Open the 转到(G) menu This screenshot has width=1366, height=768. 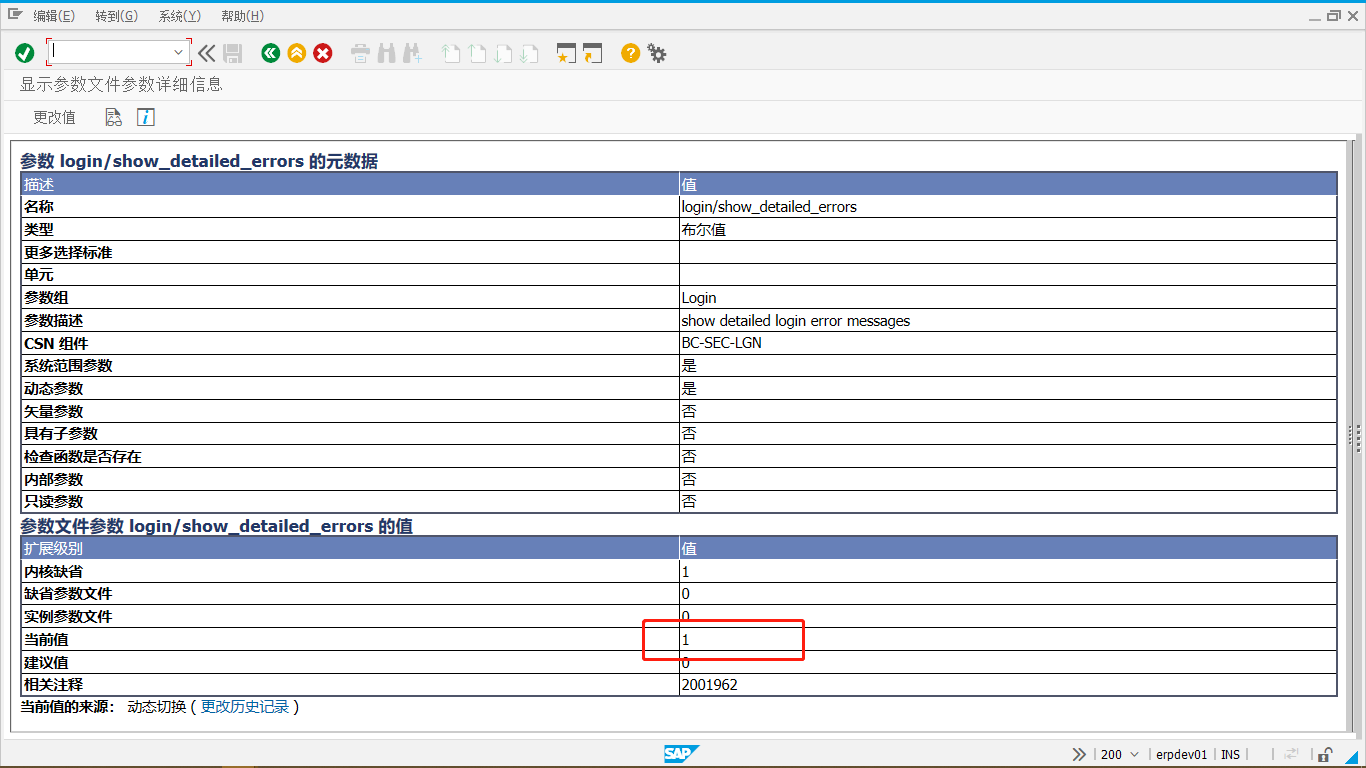(x=117, y=16)
